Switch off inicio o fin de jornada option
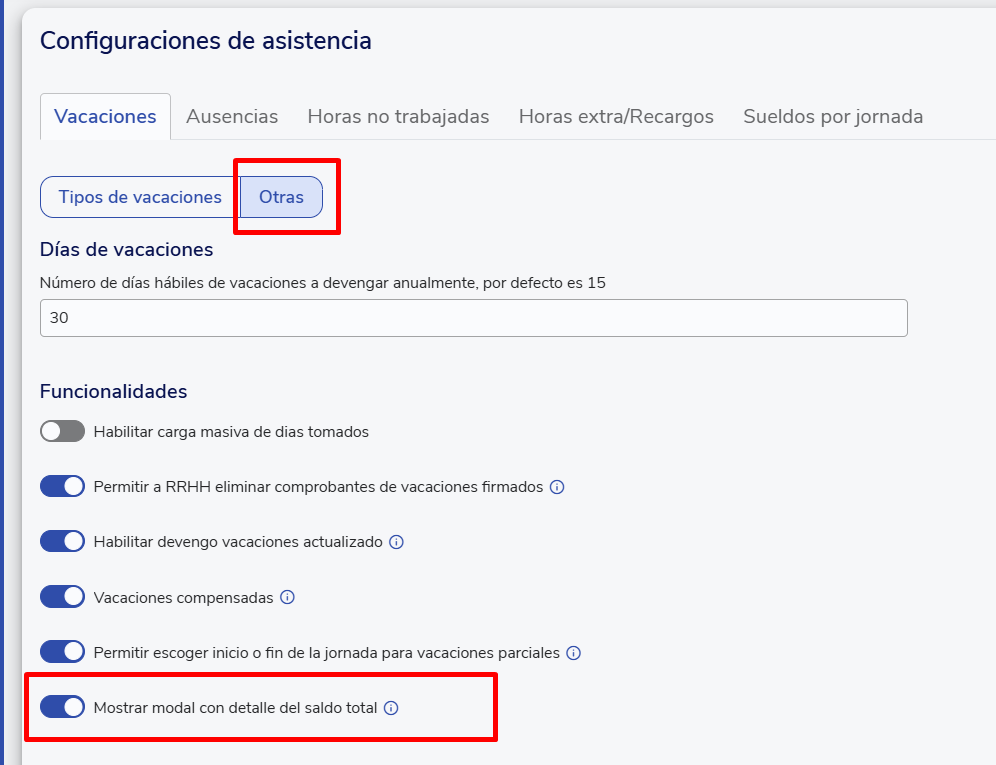 [x=62, y=652]
